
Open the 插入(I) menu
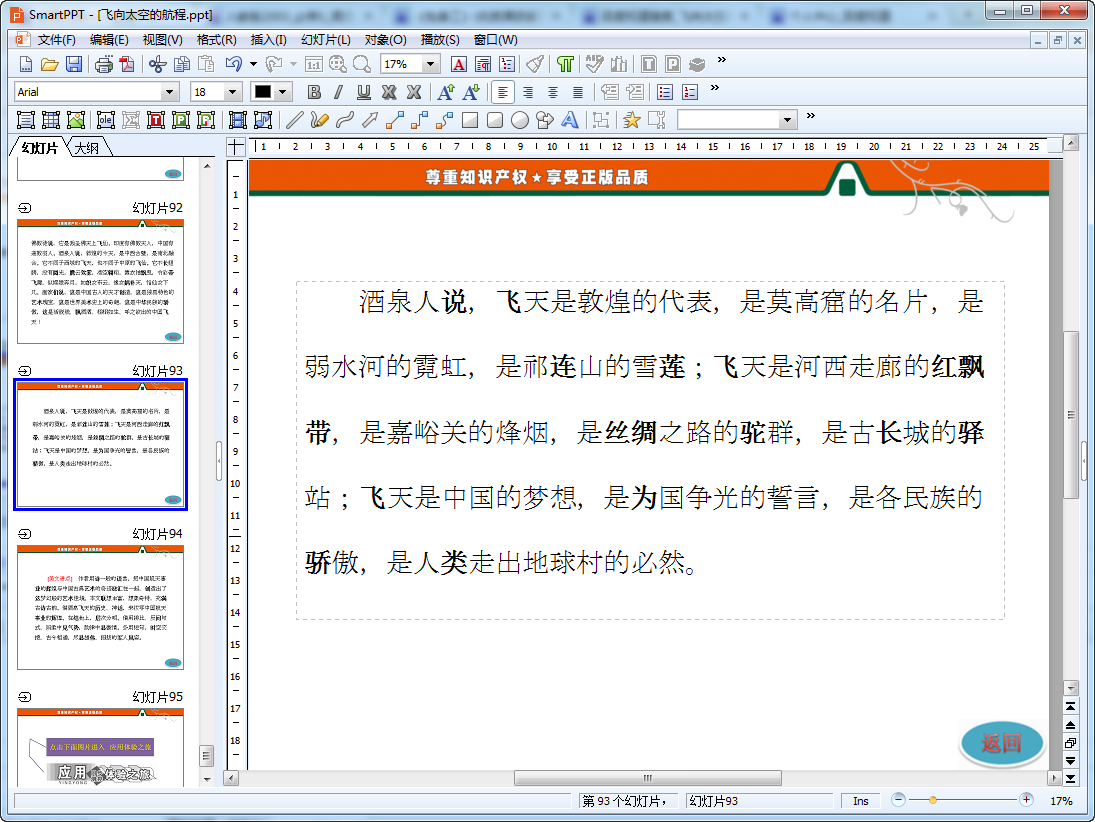click(x=268, y=40)
